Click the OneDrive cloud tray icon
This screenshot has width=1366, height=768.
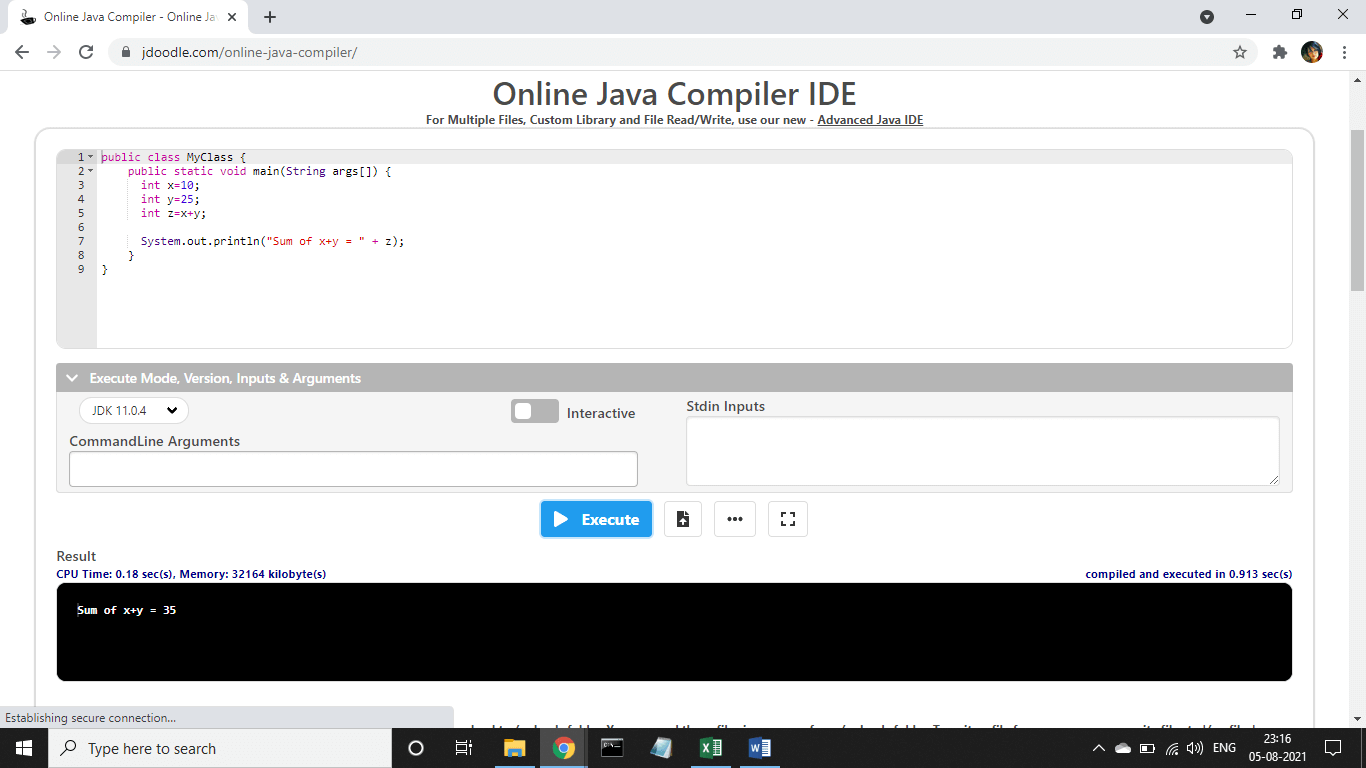pos(1123,748)
